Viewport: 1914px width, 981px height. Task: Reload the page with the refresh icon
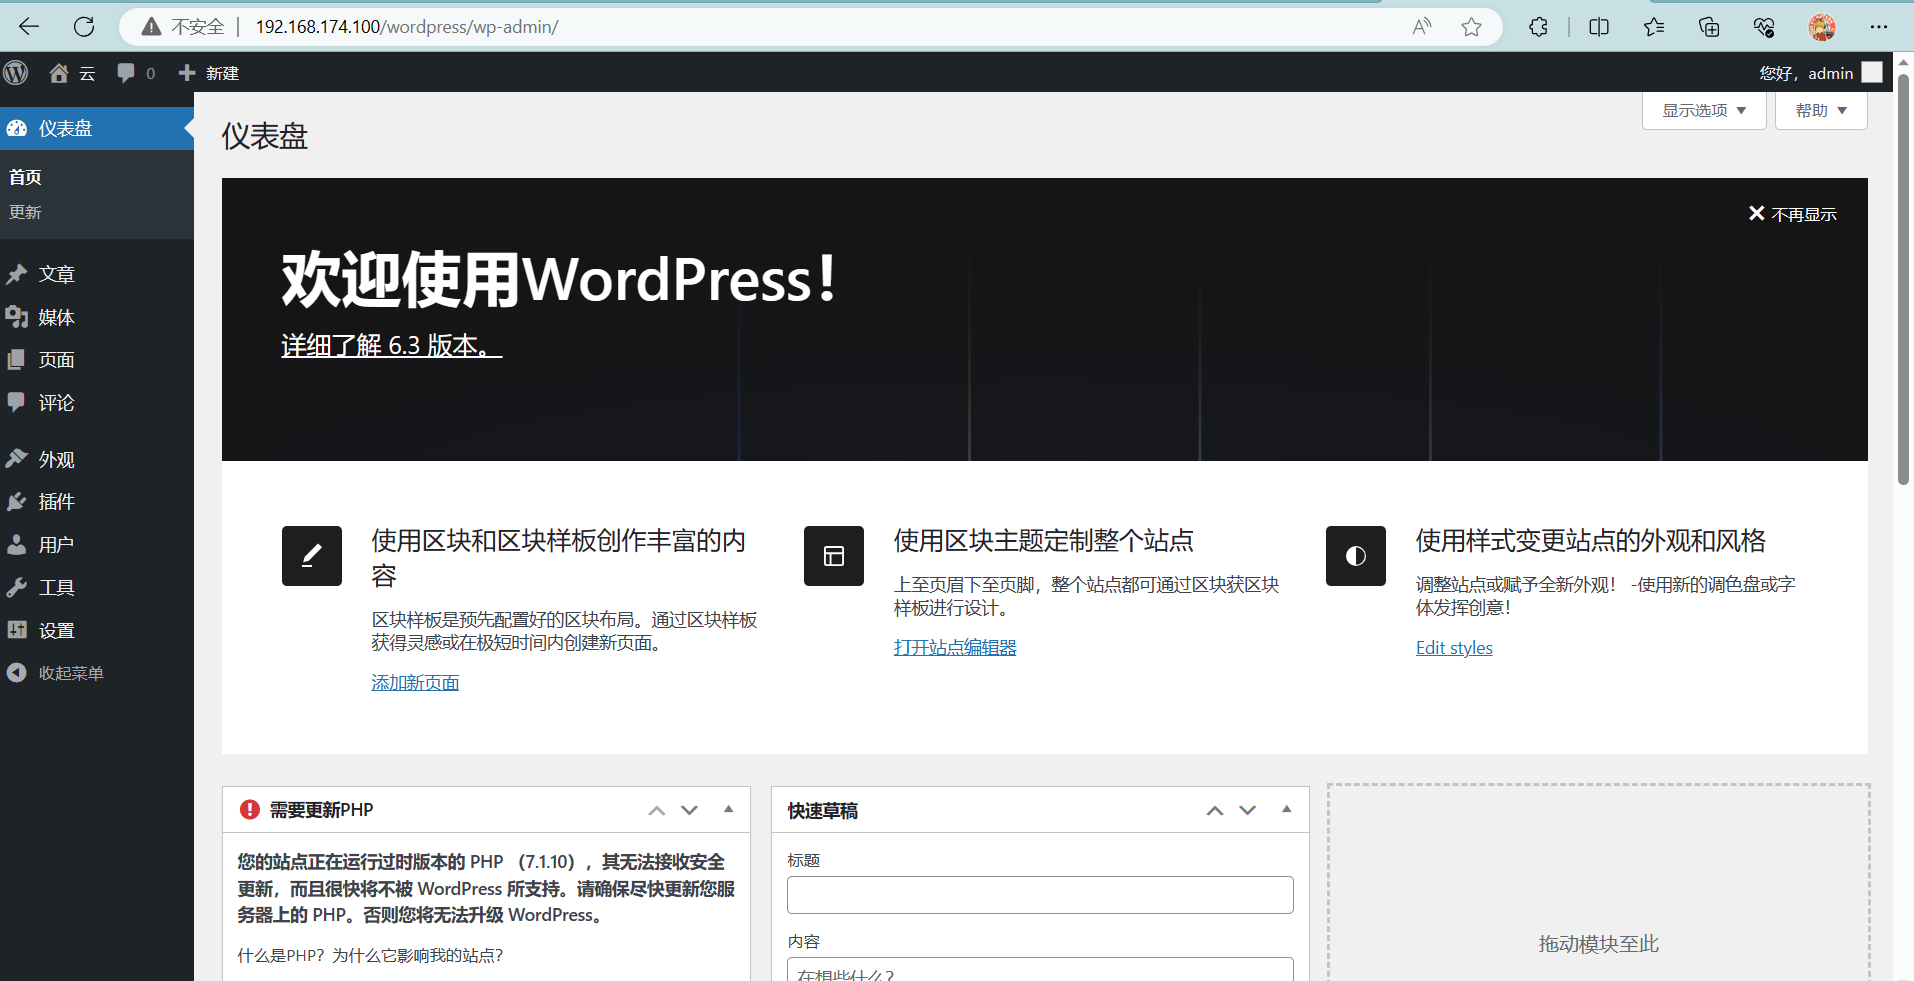coord(84,27)
